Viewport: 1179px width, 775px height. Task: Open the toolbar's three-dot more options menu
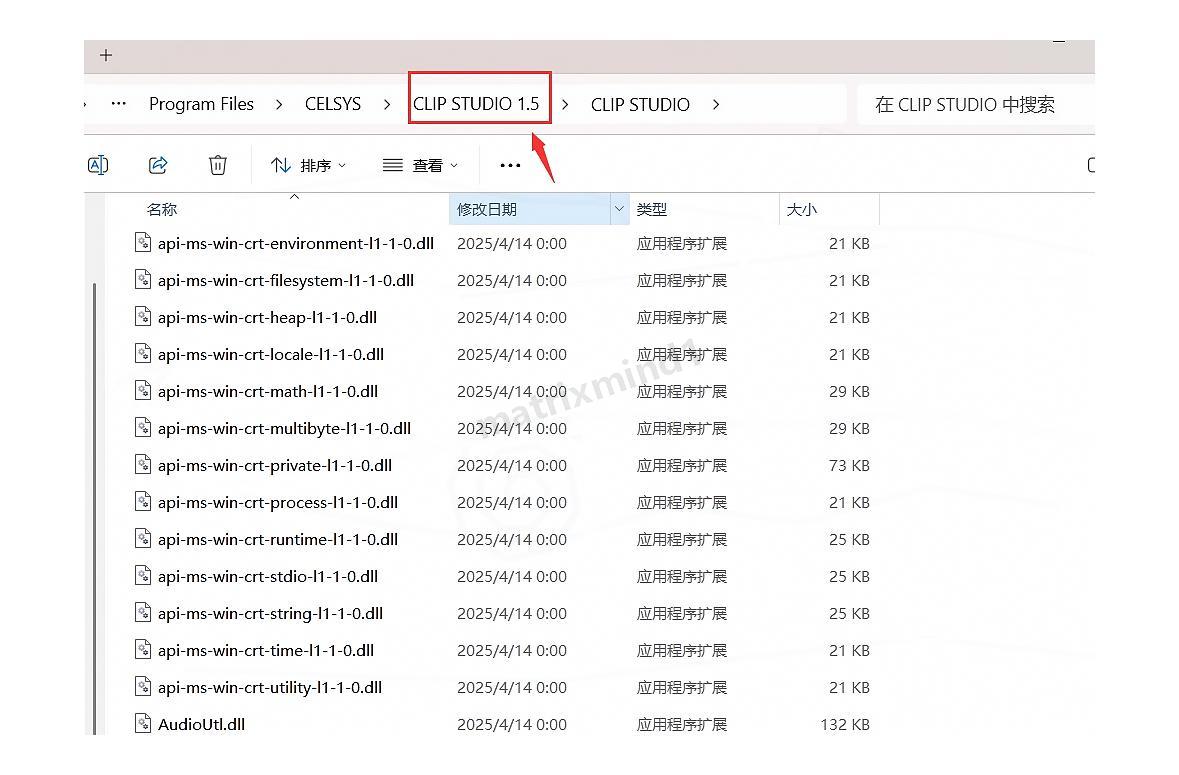coord(511,165)
